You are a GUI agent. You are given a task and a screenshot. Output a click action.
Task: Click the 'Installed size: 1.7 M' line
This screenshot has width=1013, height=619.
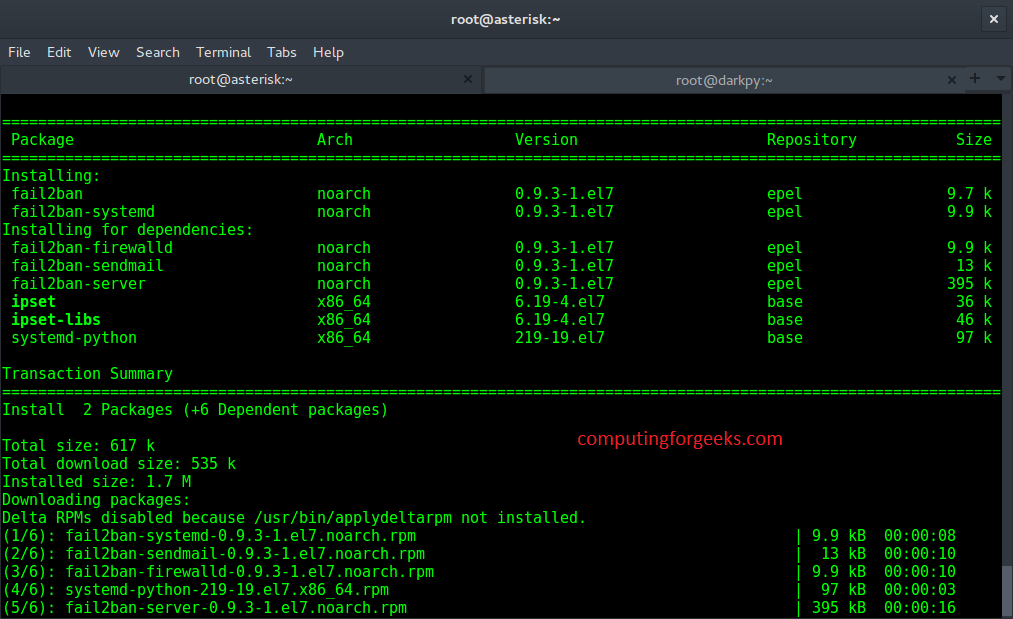click(96, 482)
